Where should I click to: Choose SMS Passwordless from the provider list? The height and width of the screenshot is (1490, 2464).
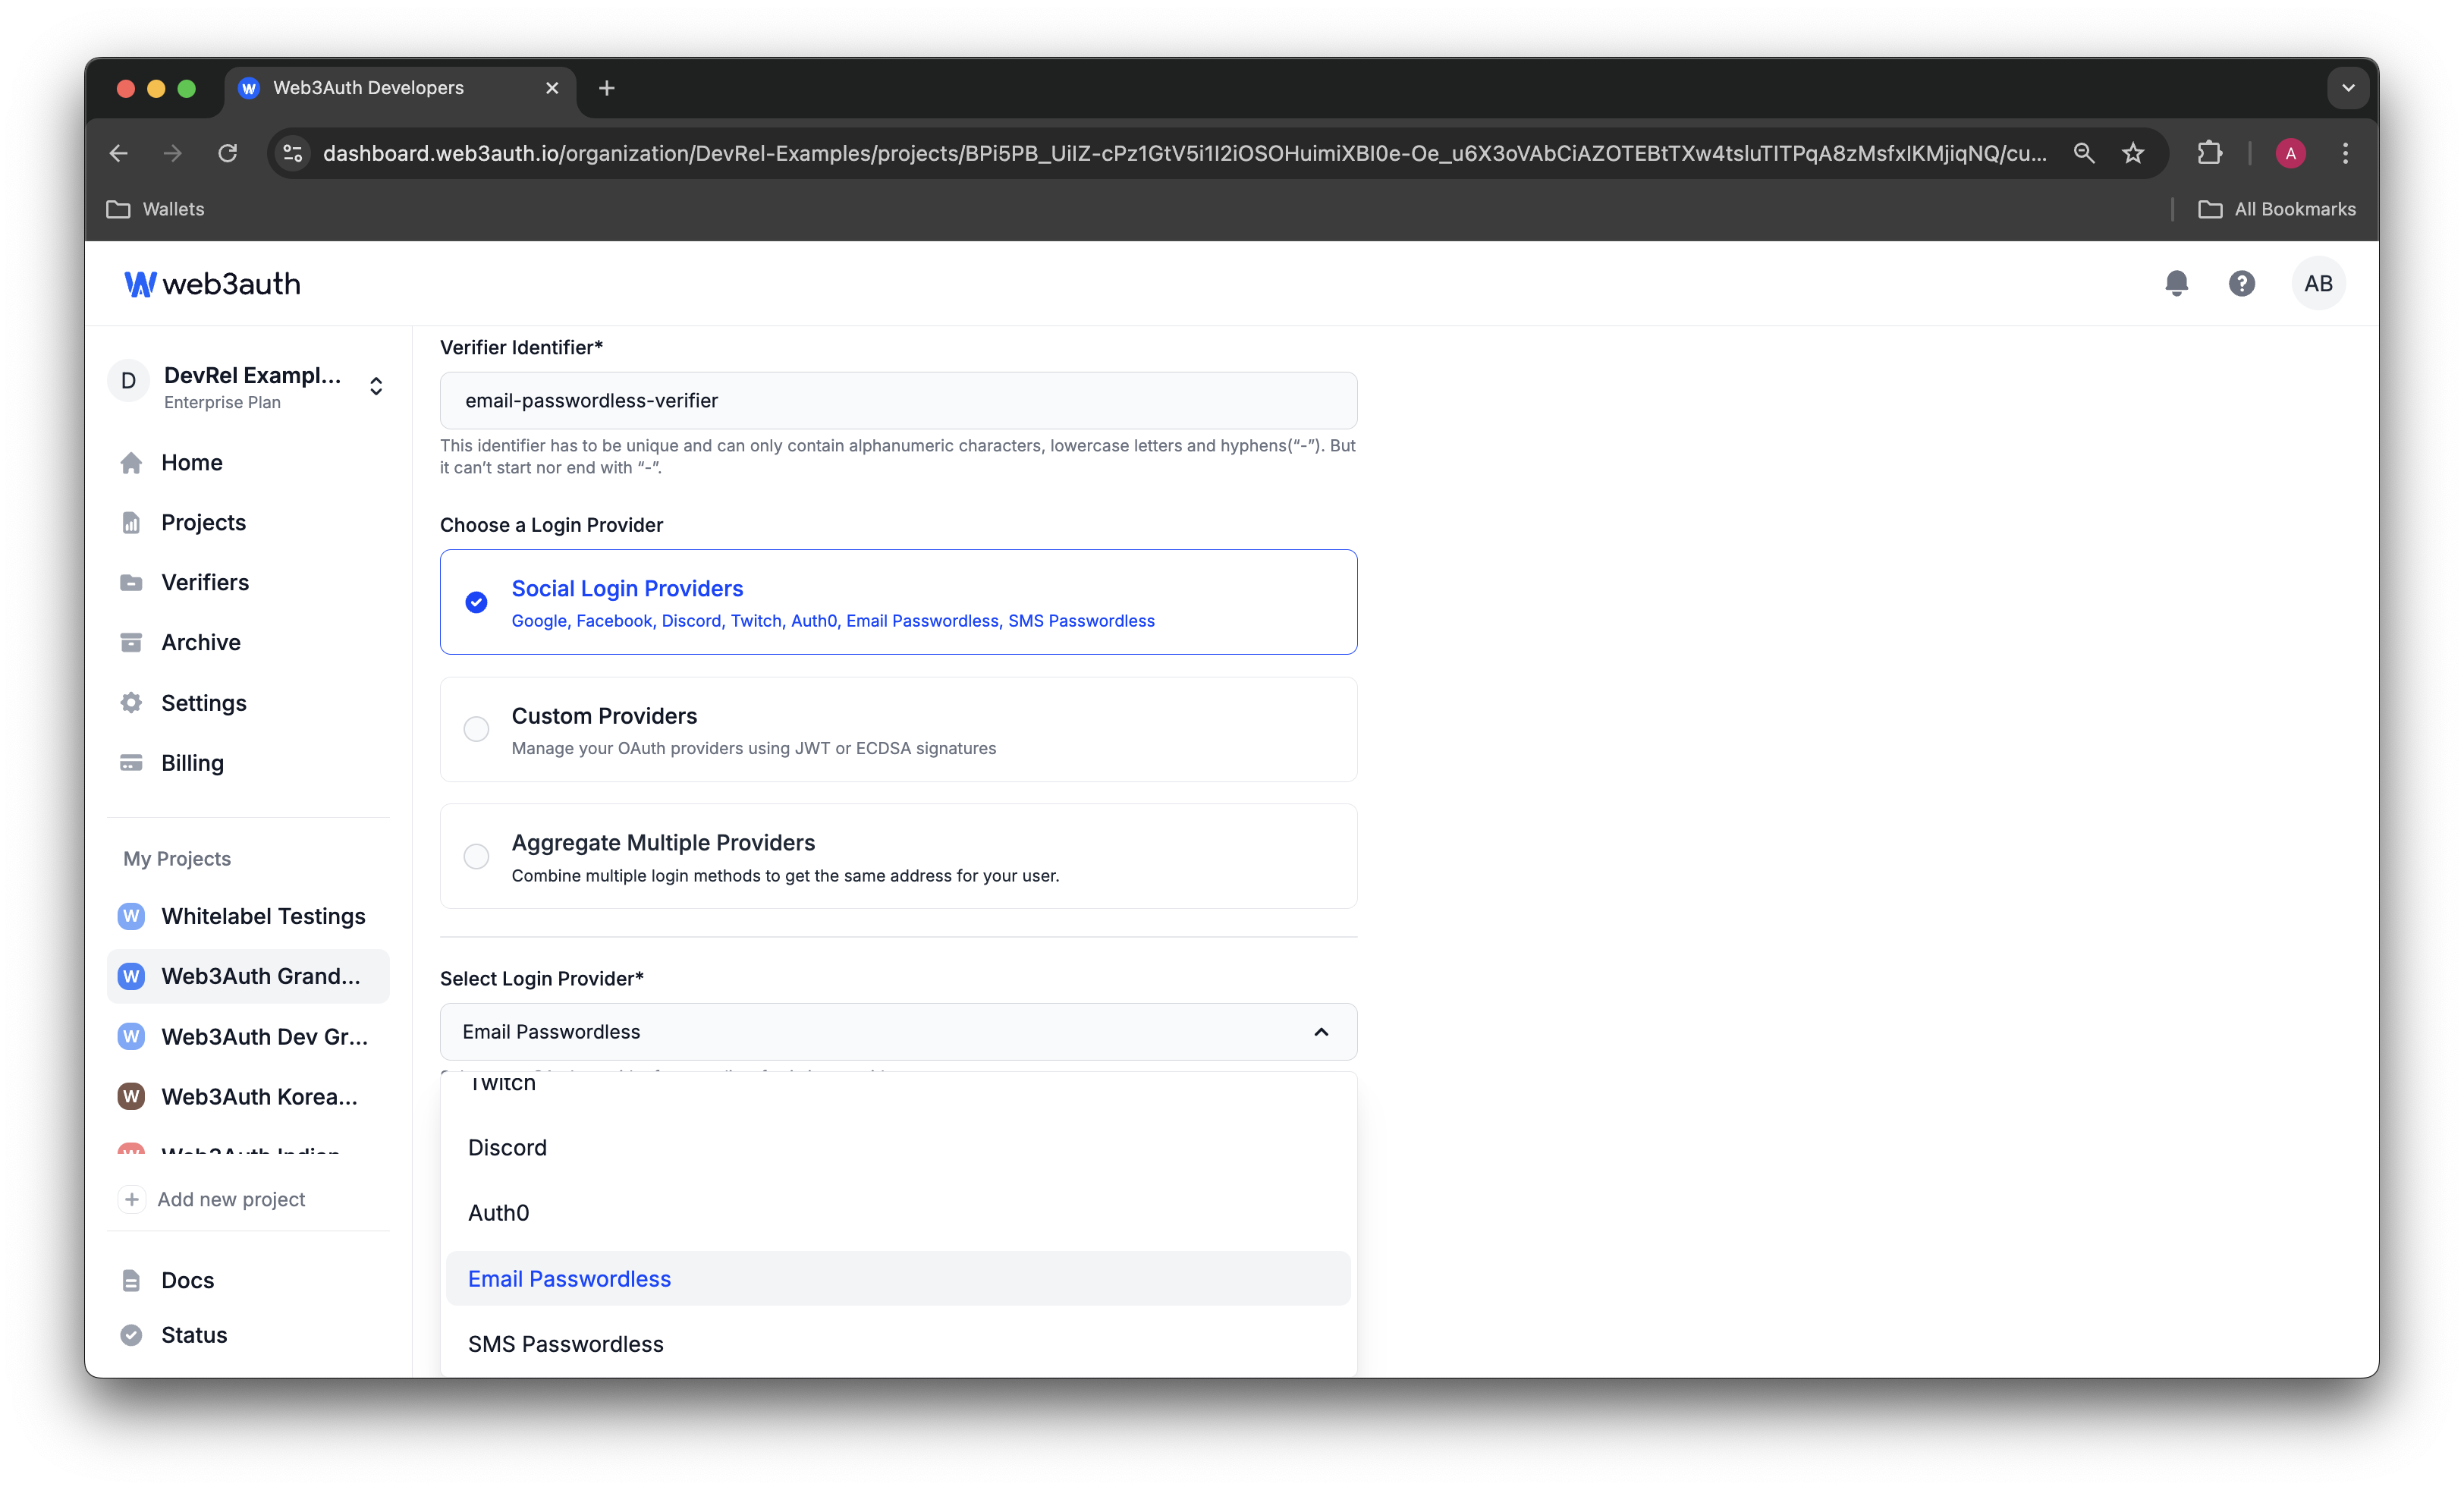tap(898, 1344)
